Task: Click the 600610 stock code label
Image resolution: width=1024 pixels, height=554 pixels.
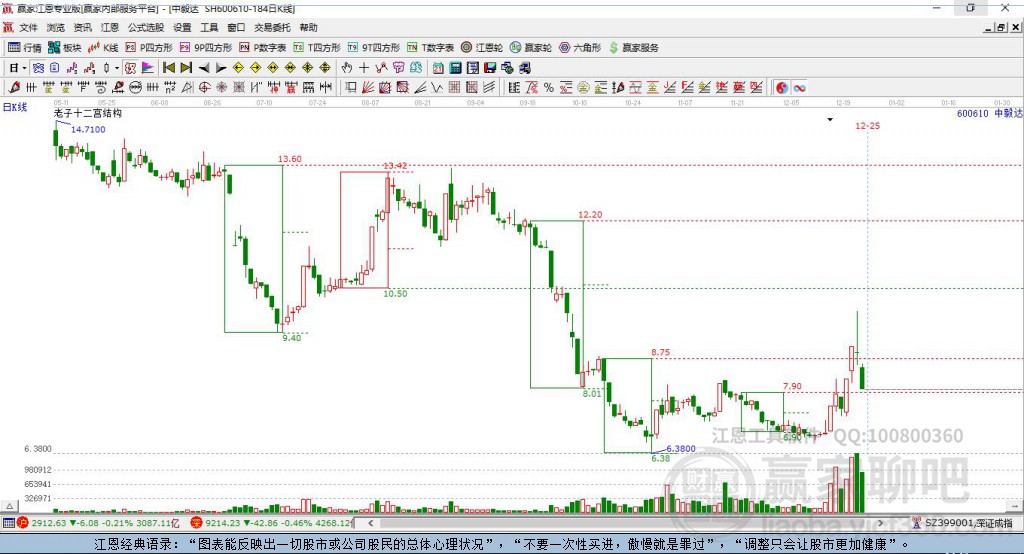Action: tap(972, 114)
